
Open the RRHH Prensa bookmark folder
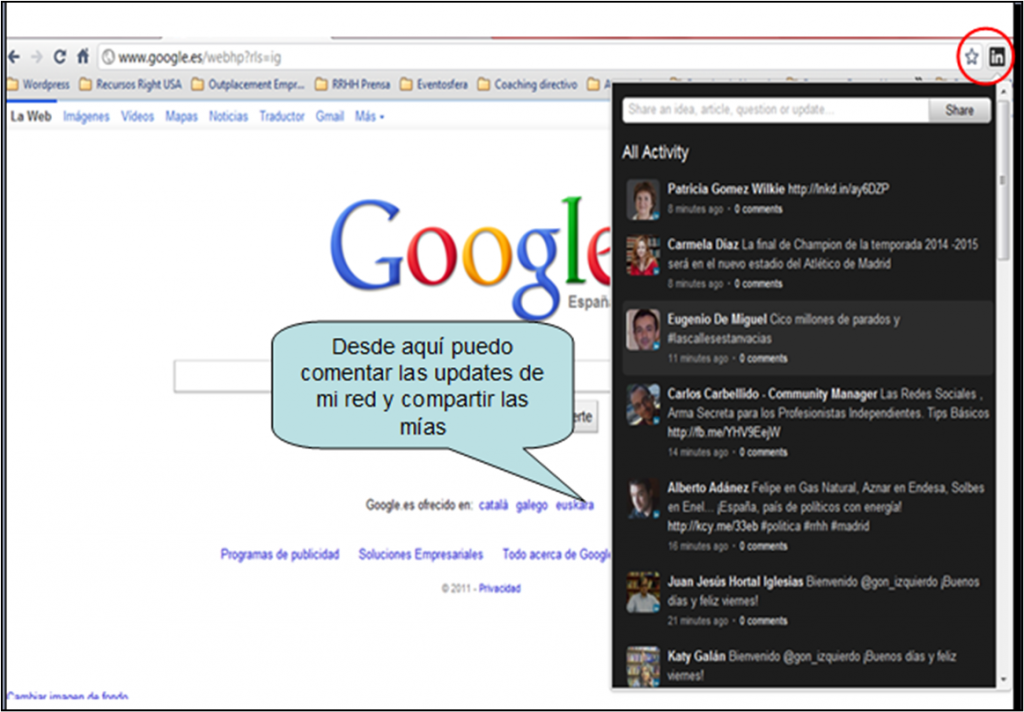tap(352, 84)
